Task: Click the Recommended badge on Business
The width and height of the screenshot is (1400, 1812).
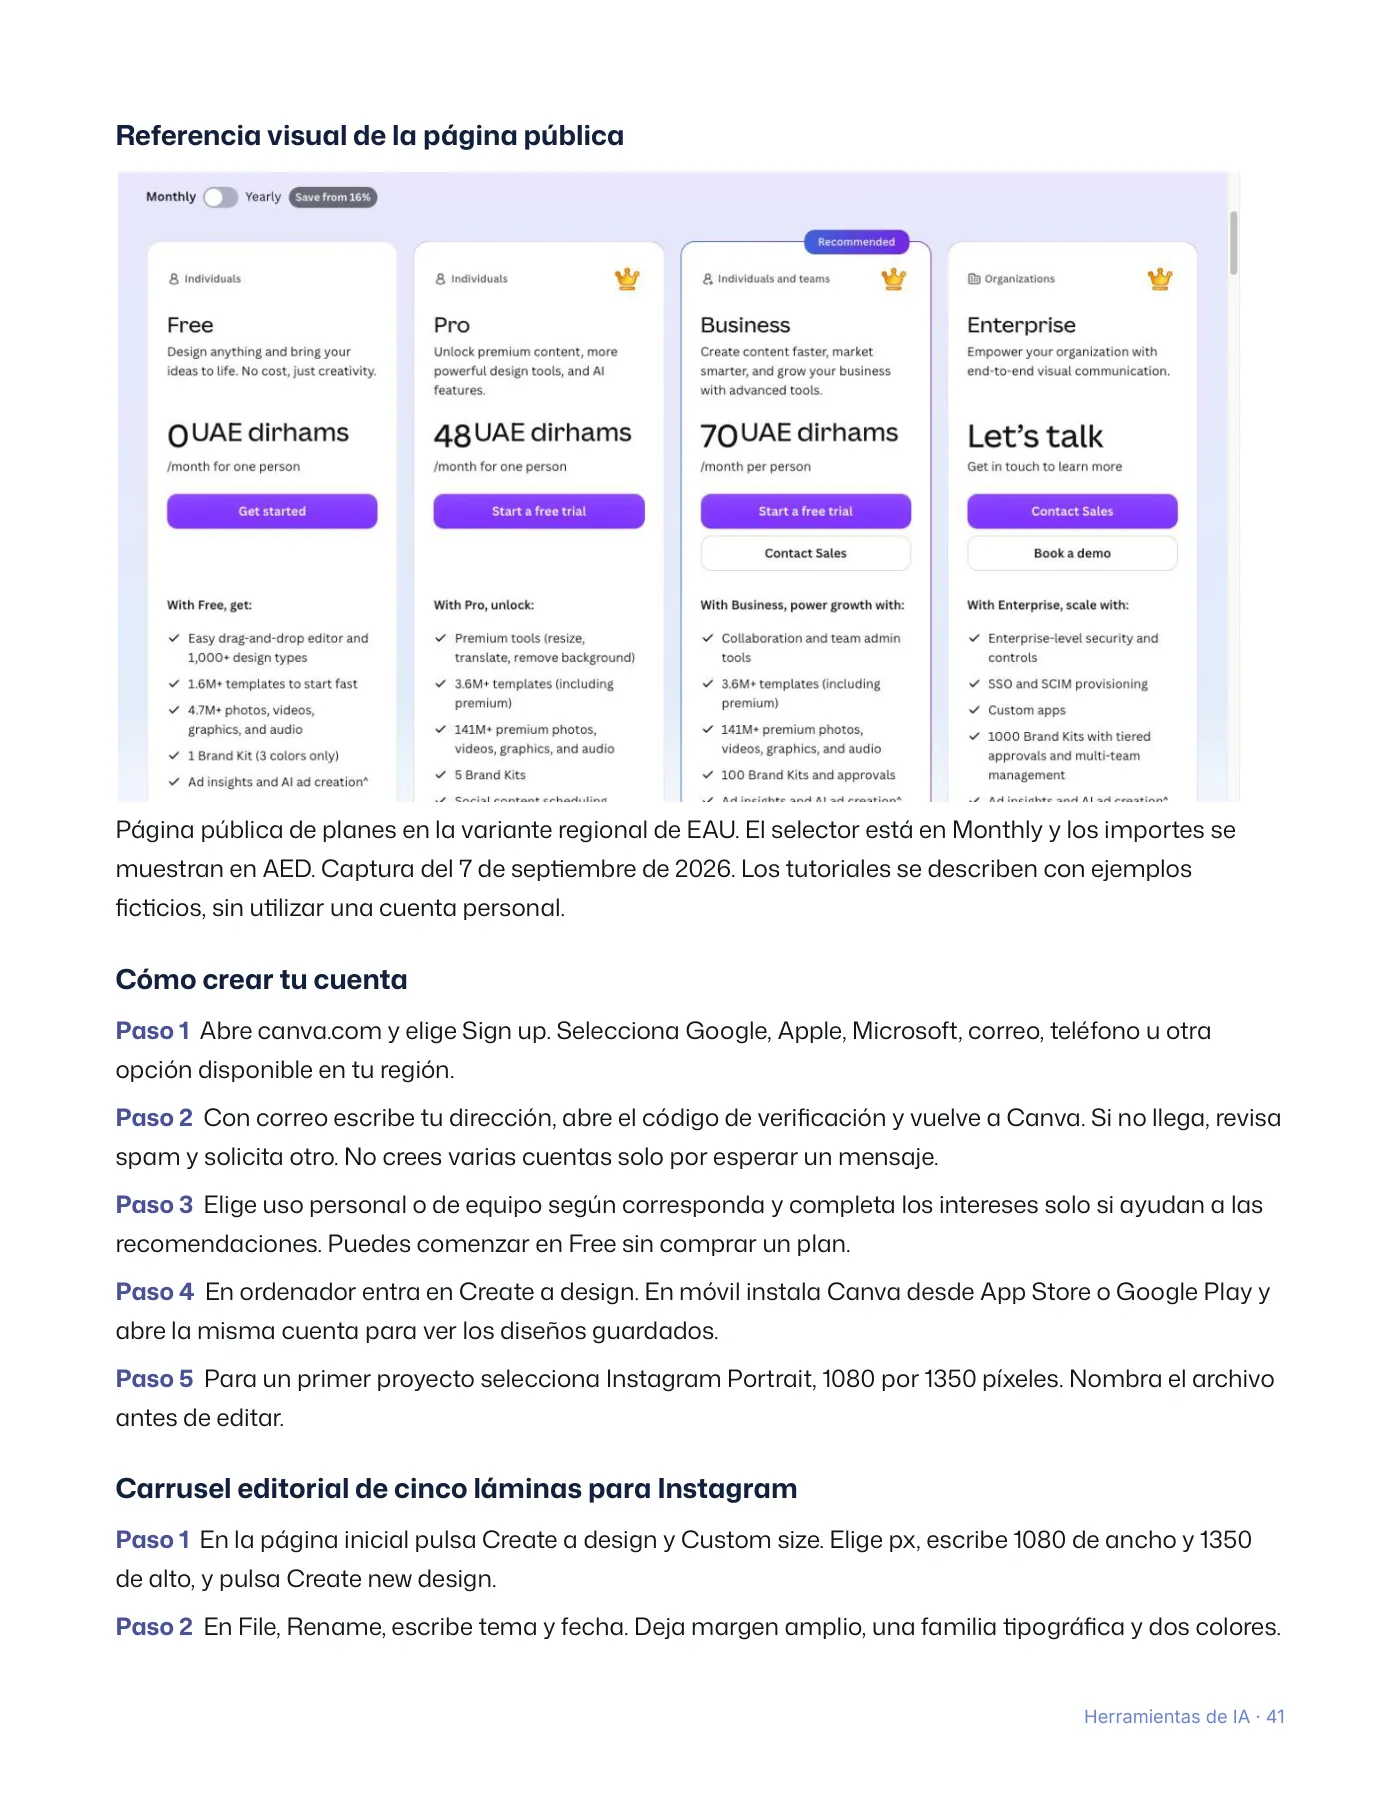Action: pos(856,242)
